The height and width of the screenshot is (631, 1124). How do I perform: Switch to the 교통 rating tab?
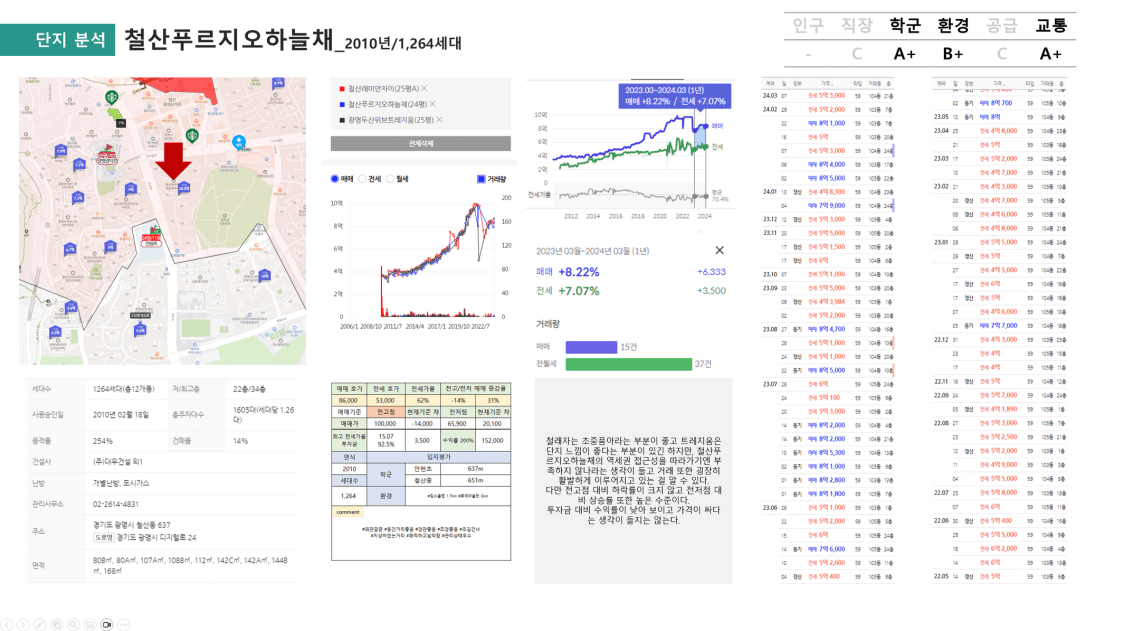click(x=1051, y=26)
